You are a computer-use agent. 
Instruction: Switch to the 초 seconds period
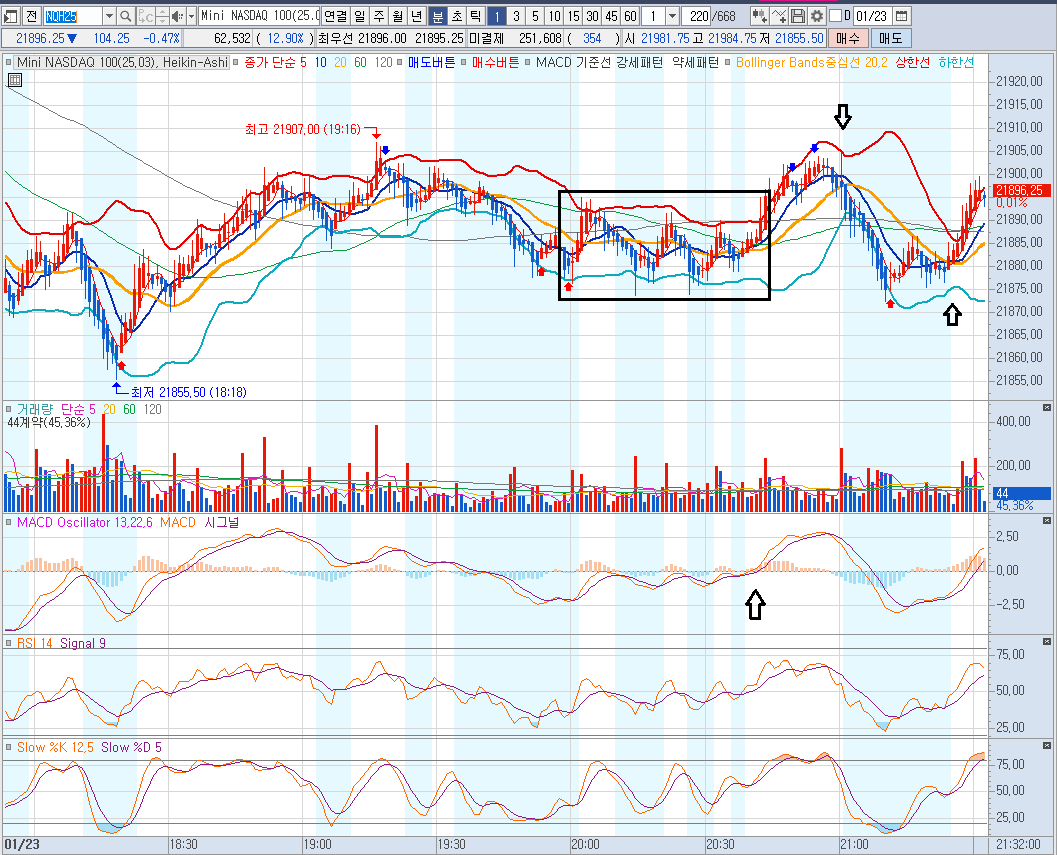457,16
